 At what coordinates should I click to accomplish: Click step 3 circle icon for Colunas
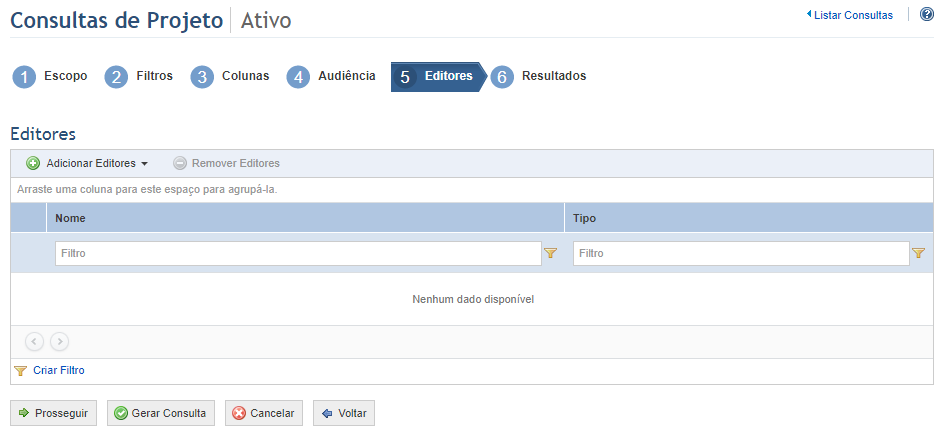pos(202,77)
